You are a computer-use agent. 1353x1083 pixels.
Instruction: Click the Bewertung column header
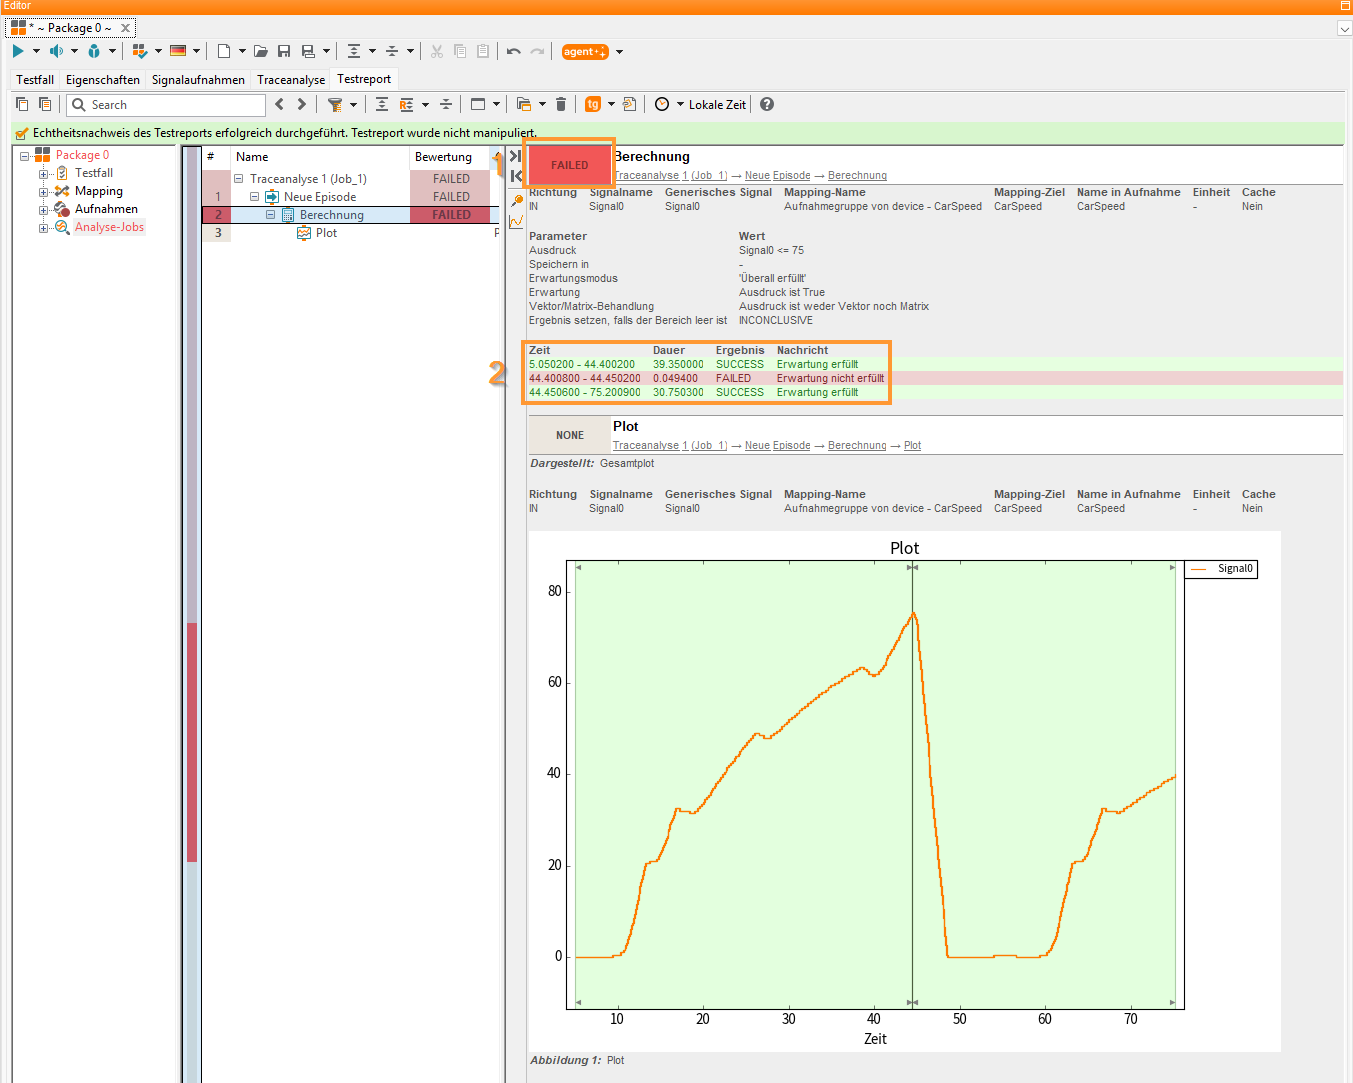point(443,157)
